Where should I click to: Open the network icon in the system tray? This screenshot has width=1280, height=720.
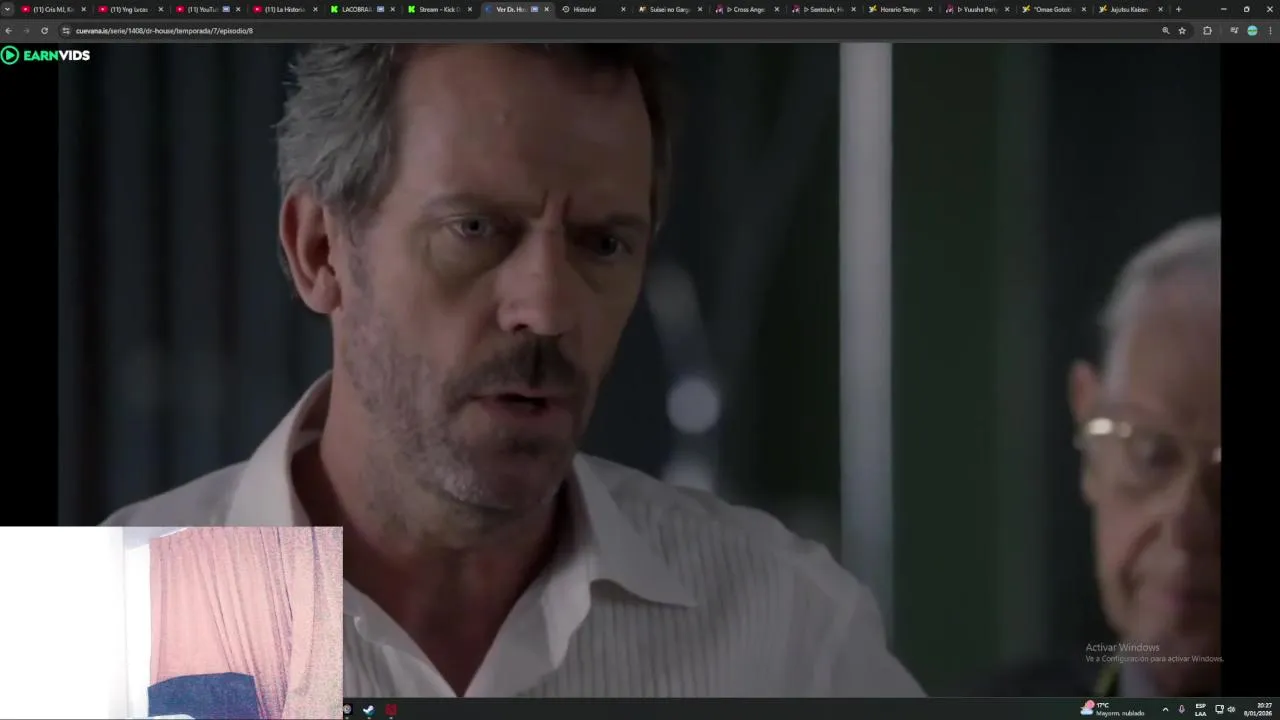click(x=1219, y=709)
